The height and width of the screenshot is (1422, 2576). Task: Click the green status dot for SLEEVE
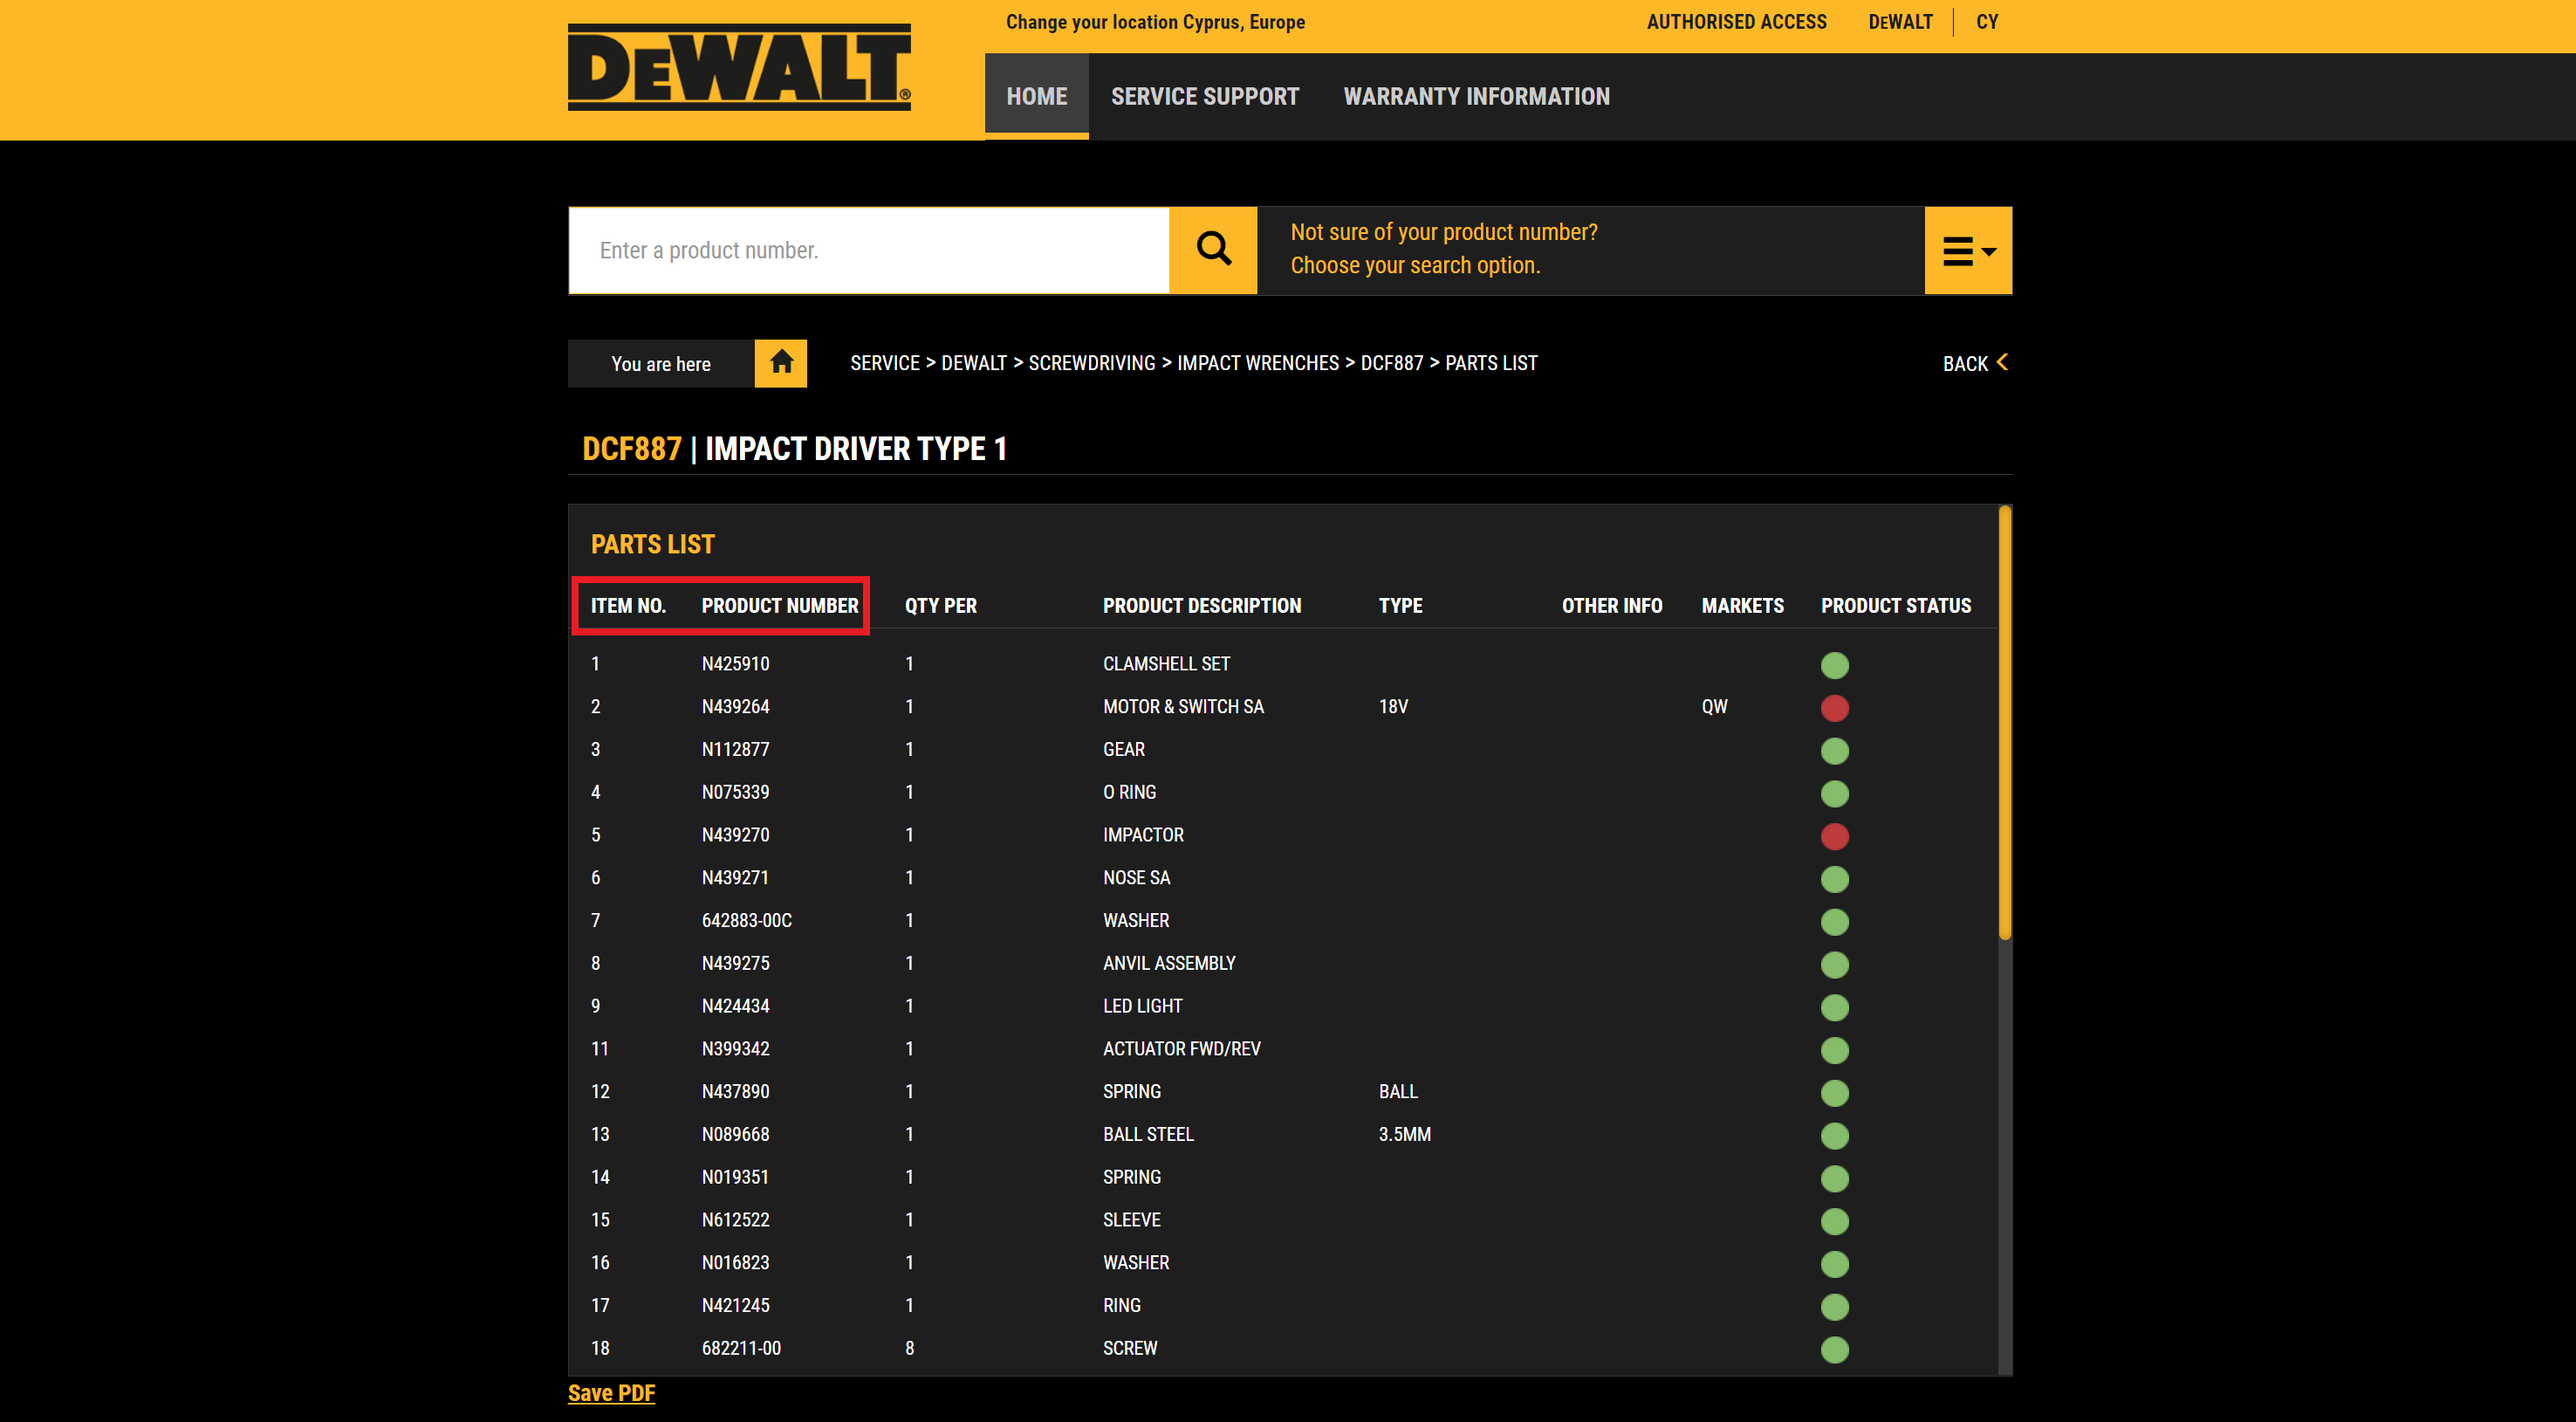tap(1834, 1221)
